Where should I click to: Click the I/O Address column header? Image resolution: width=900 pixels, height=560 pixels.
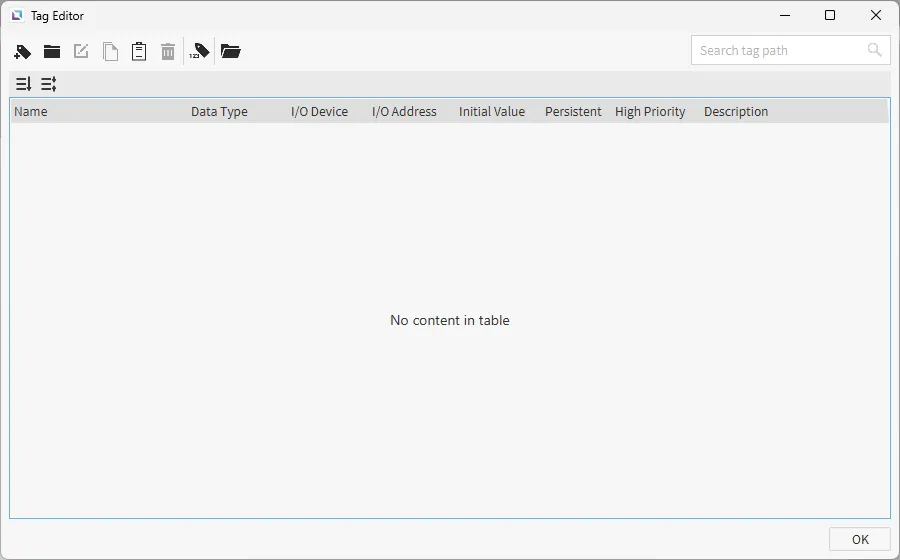pyautogui.click(x=404, y=112)
